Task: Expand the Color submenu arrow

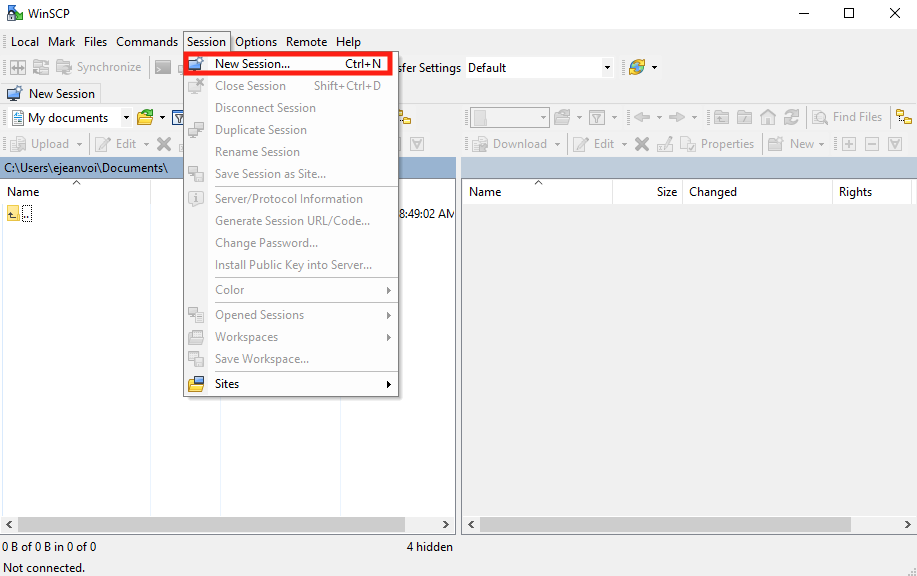Action: click(x=389, y=291)
